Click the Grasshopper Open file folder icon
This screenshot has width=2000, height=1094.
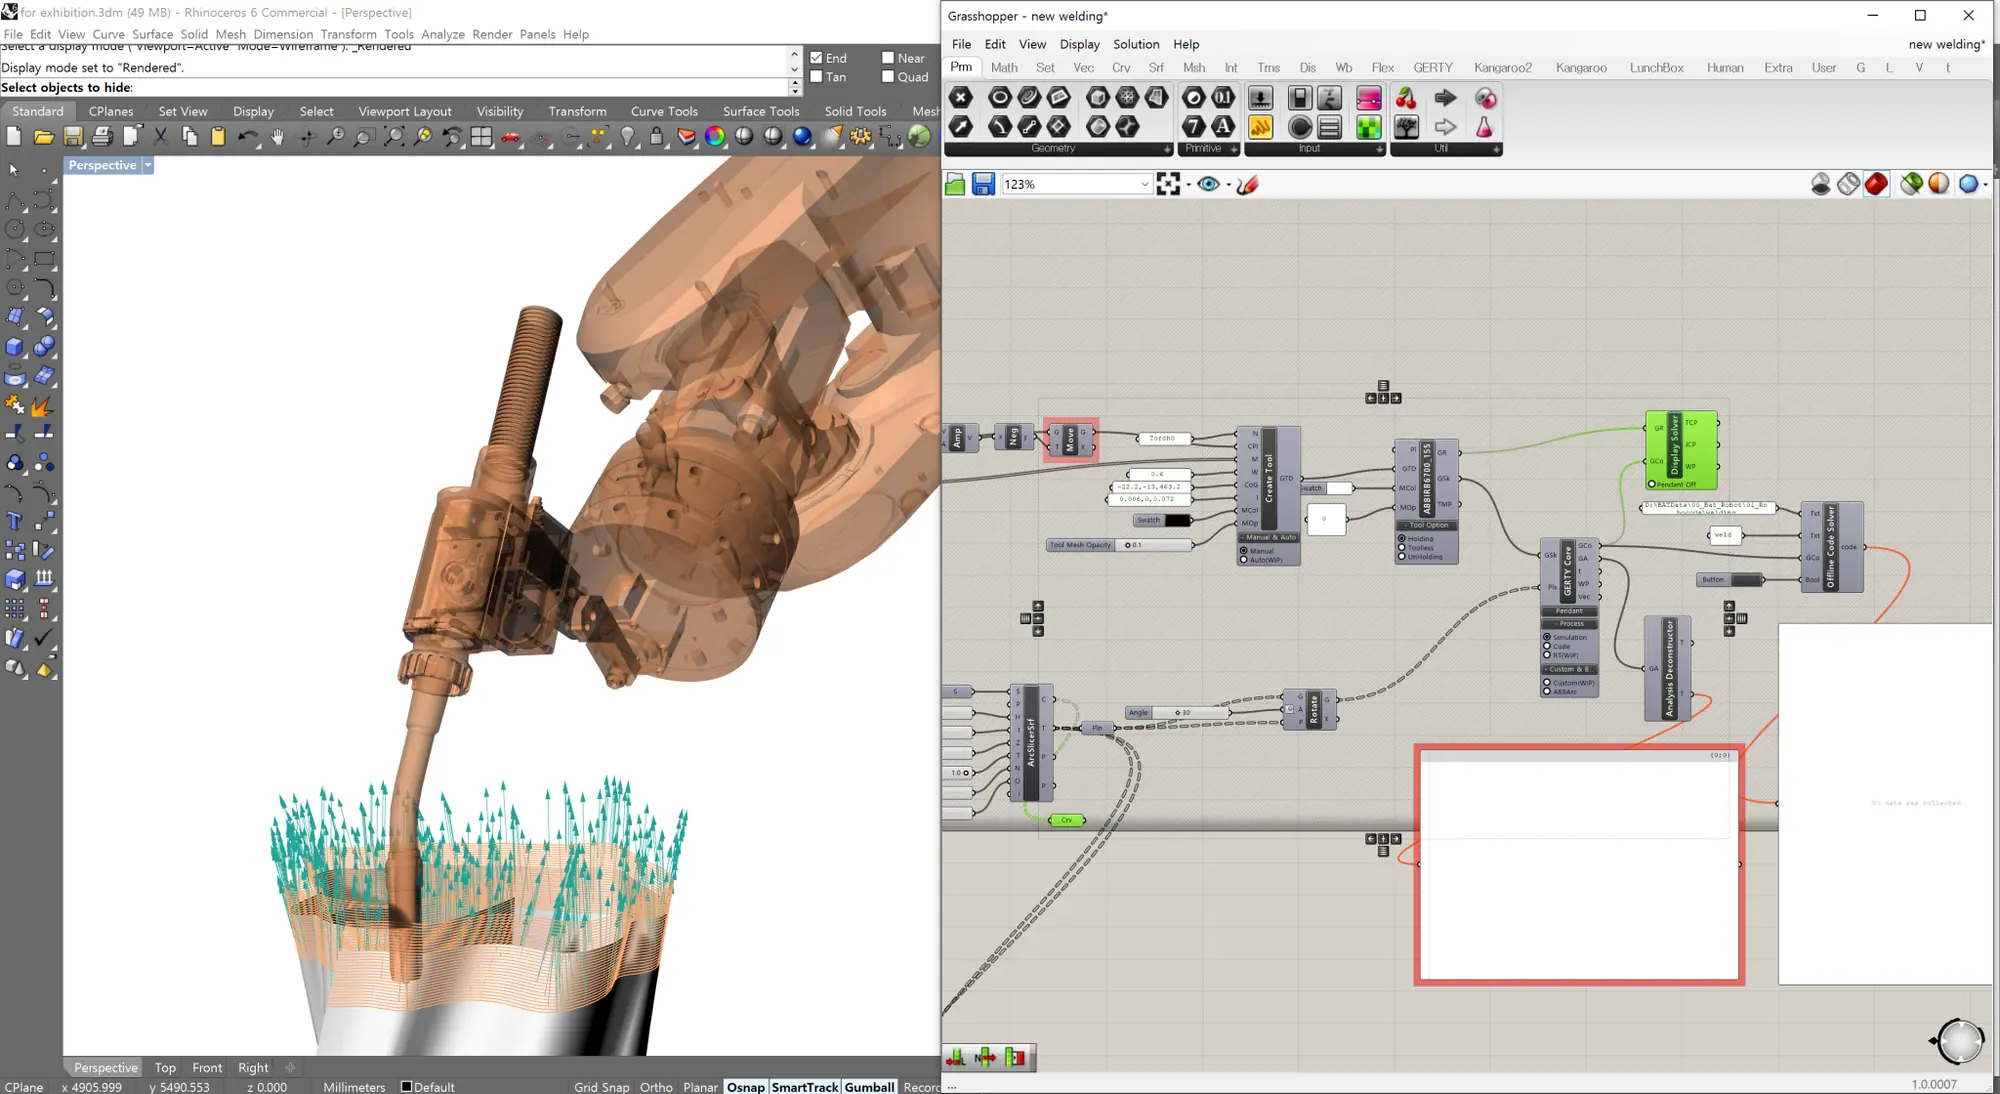(955, 184)
